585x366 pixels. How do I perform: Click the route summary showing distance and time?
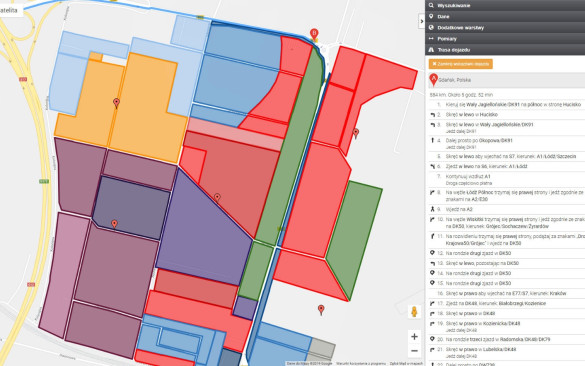(x=461, y=95)
